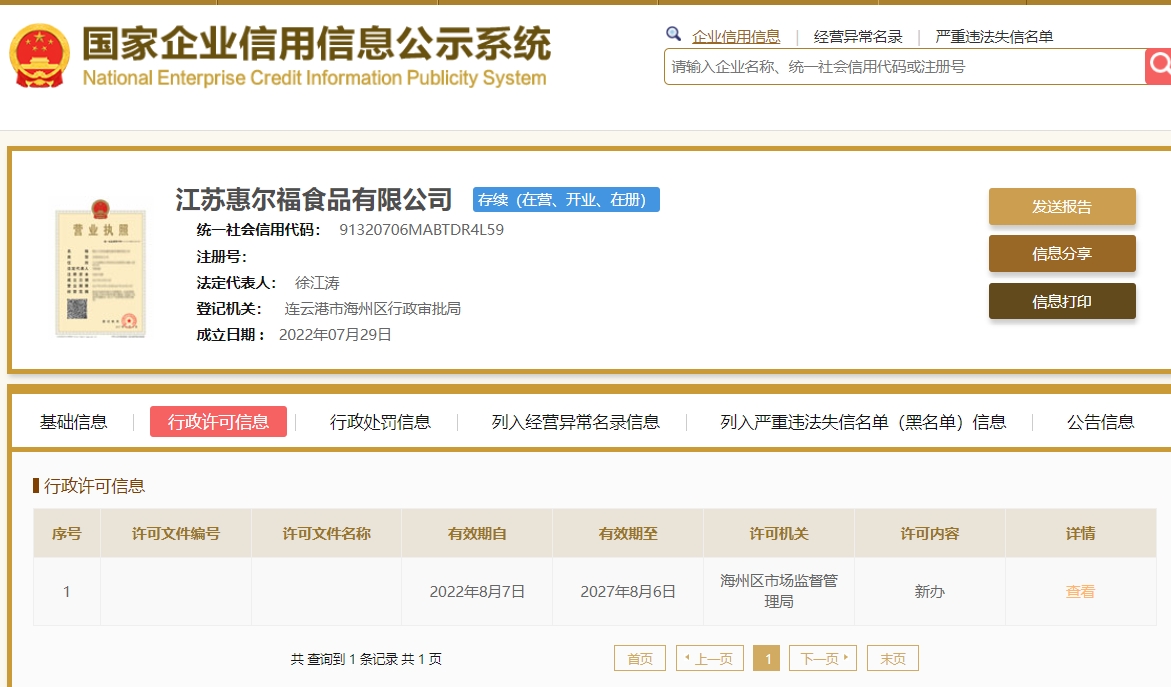The height and width of the screenshot is (687, 1171).
Task: Click the company name 江苏惠尔福食品有限公司
Action: click(x=314, y=199)
